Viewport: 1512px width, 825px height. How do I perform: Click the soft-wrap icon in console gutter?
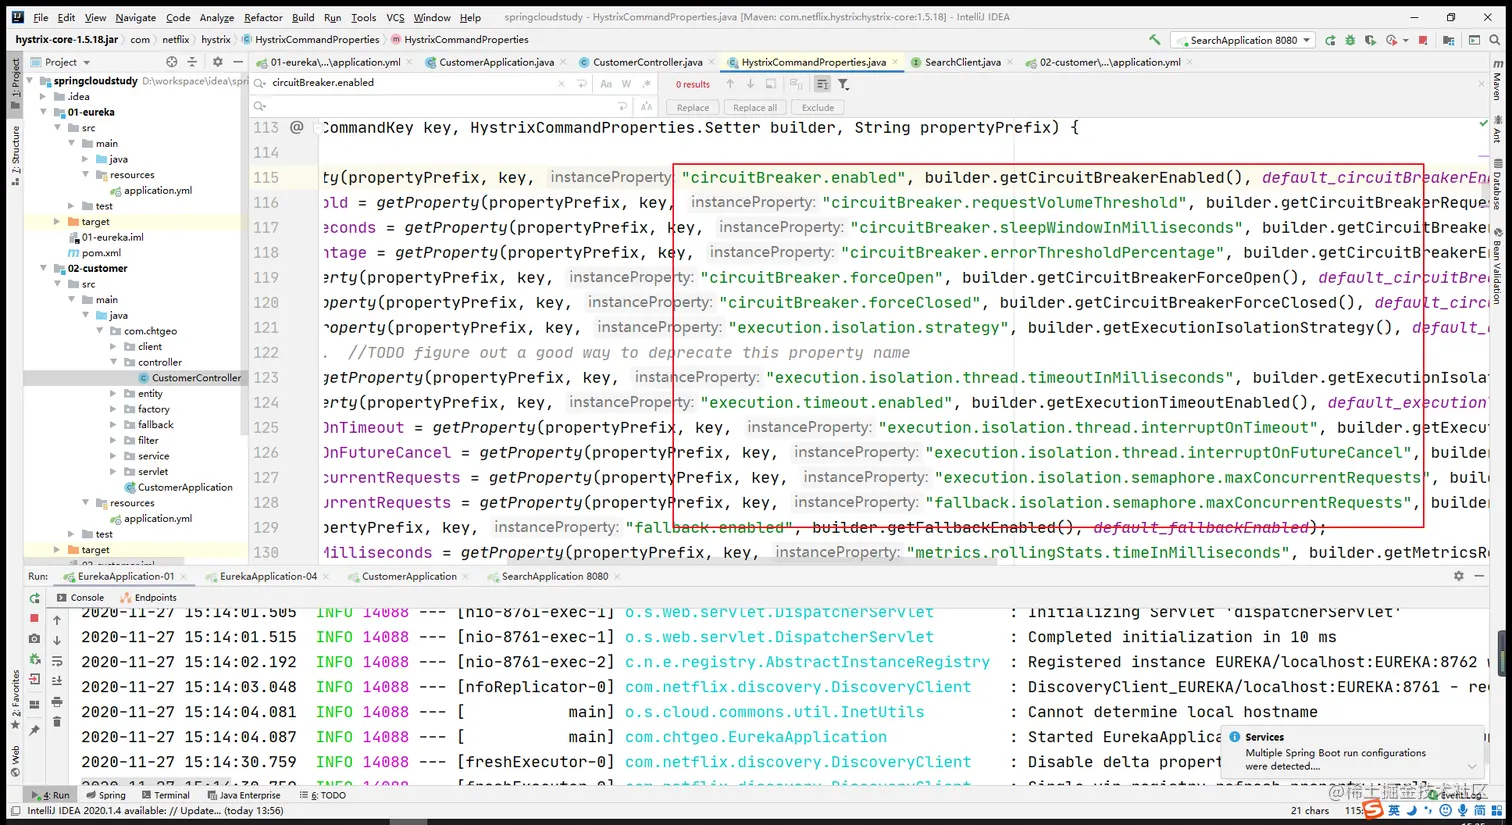coord(57,661)
